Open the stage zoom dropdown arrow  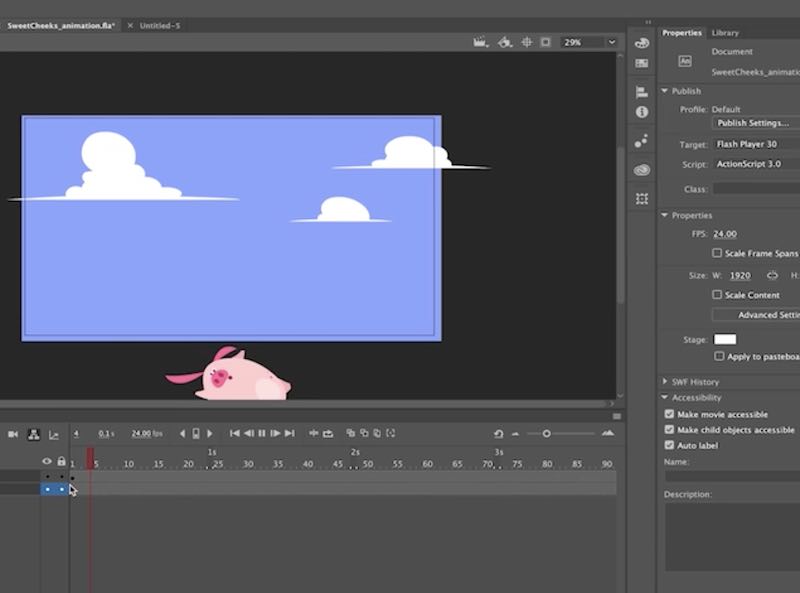[611, 42]
